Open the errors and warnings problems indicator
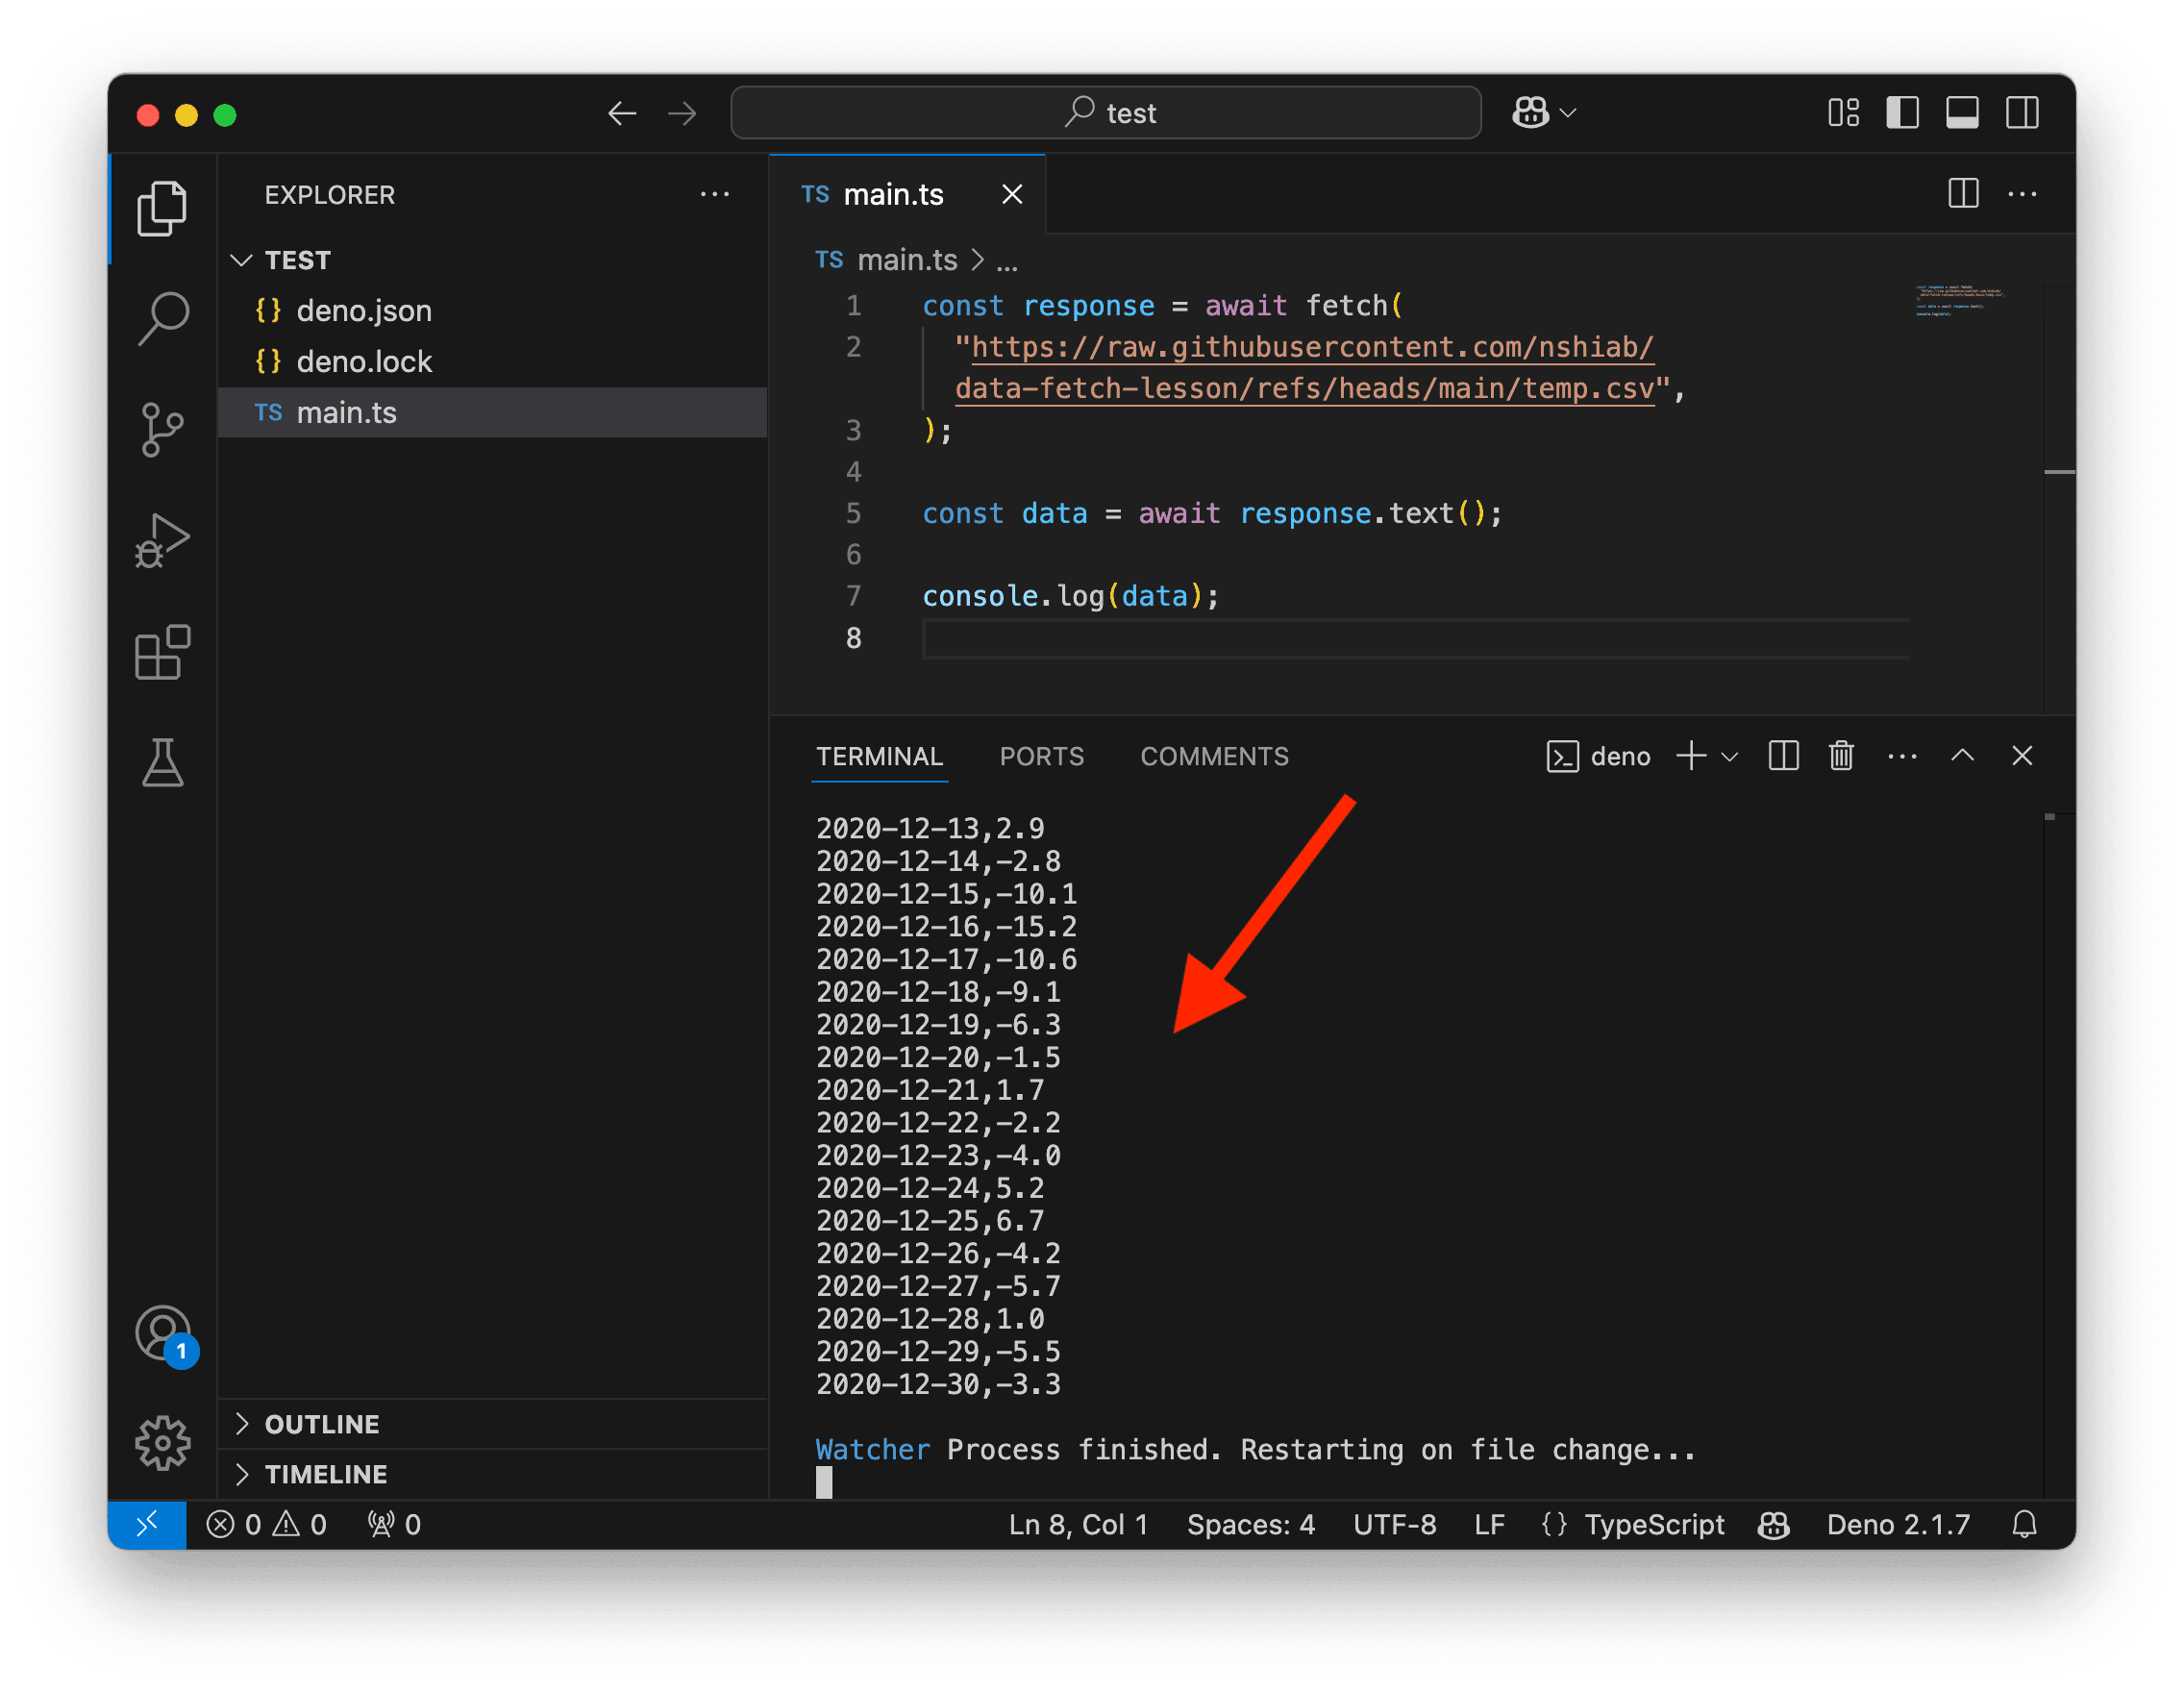2184x1692 pixels. (267, 1524)
